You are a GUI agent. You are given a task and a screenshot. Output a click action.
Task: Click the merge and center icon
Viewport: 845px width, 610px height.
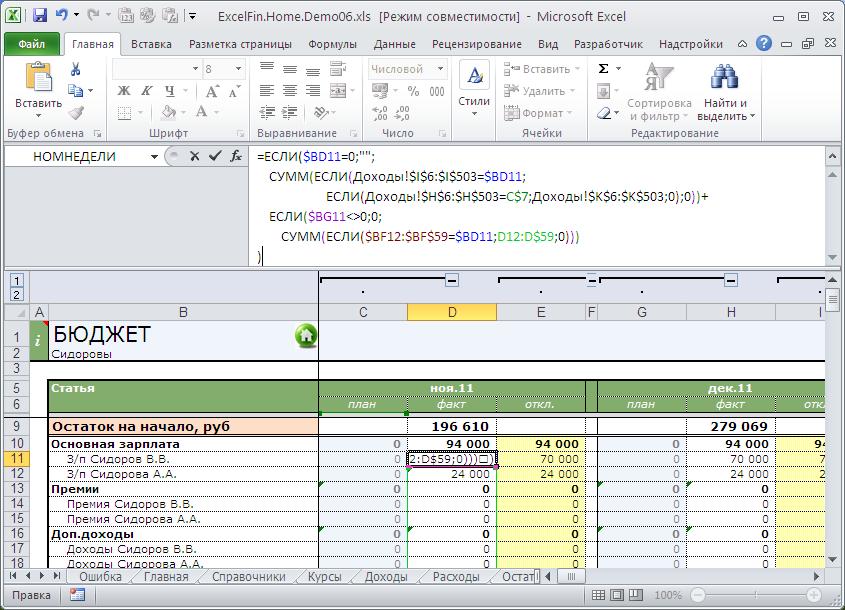pyautogui.click(x=338, y=91)
